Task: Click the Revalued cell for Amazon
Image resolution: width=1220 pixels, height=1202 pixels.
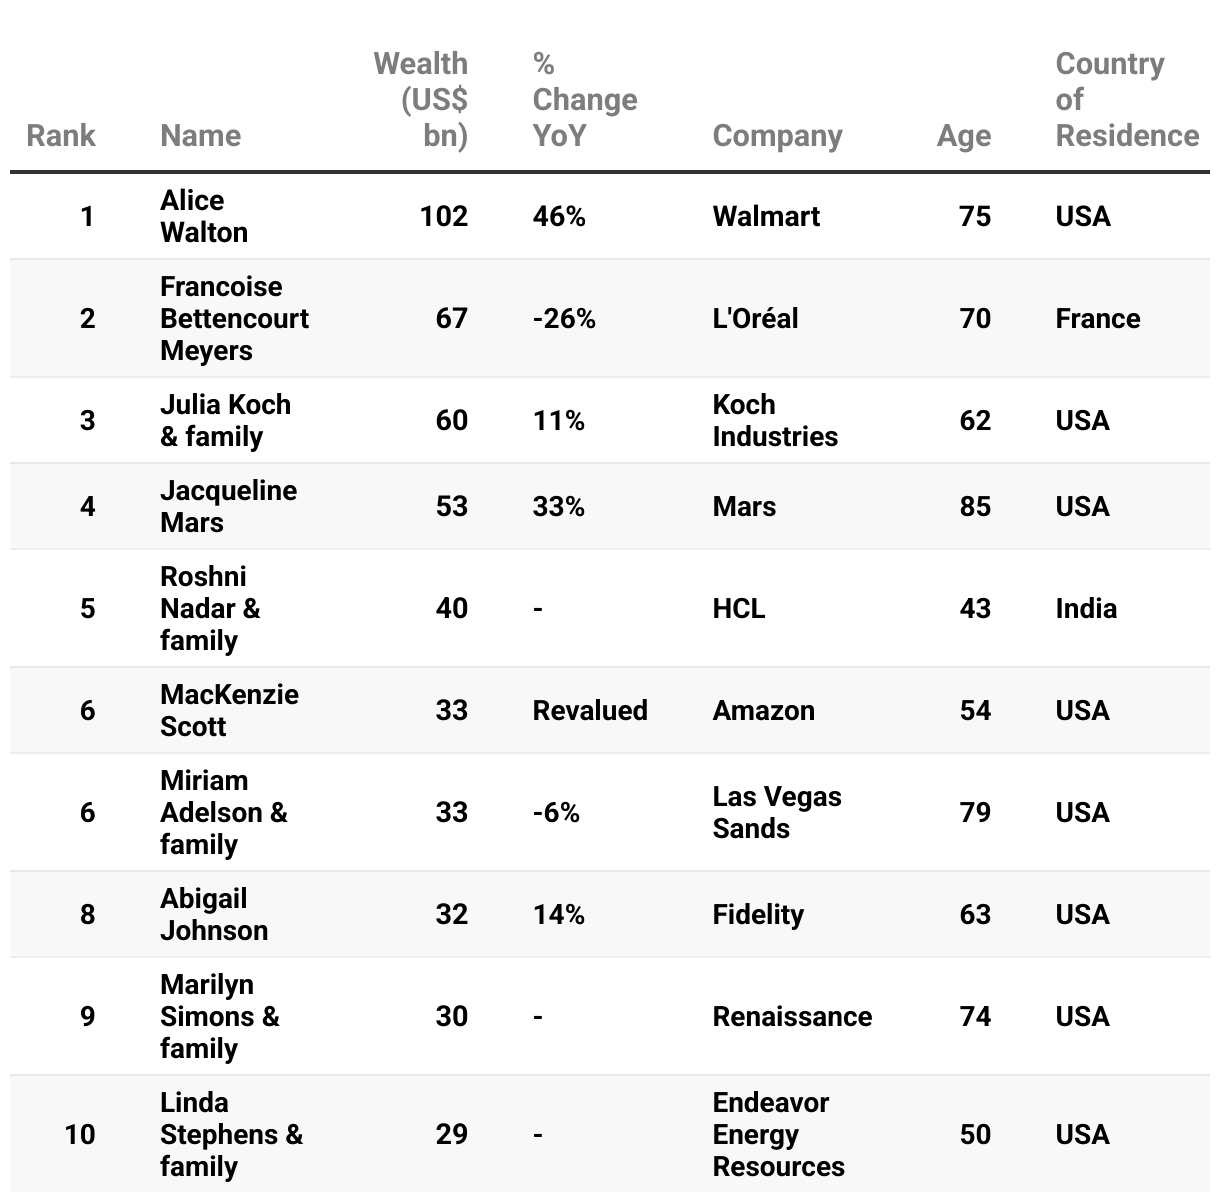Action: point(590,710)
